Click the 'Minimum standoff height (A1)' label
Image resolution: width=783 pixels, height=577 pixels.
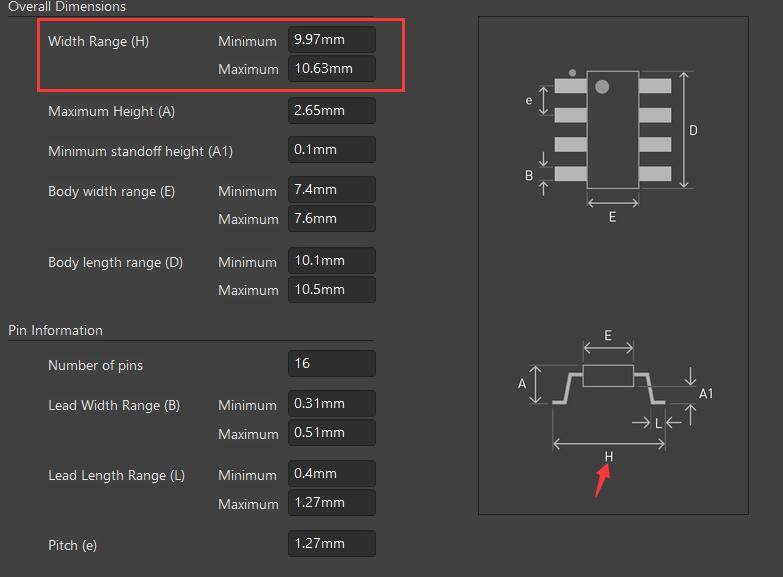140,151
